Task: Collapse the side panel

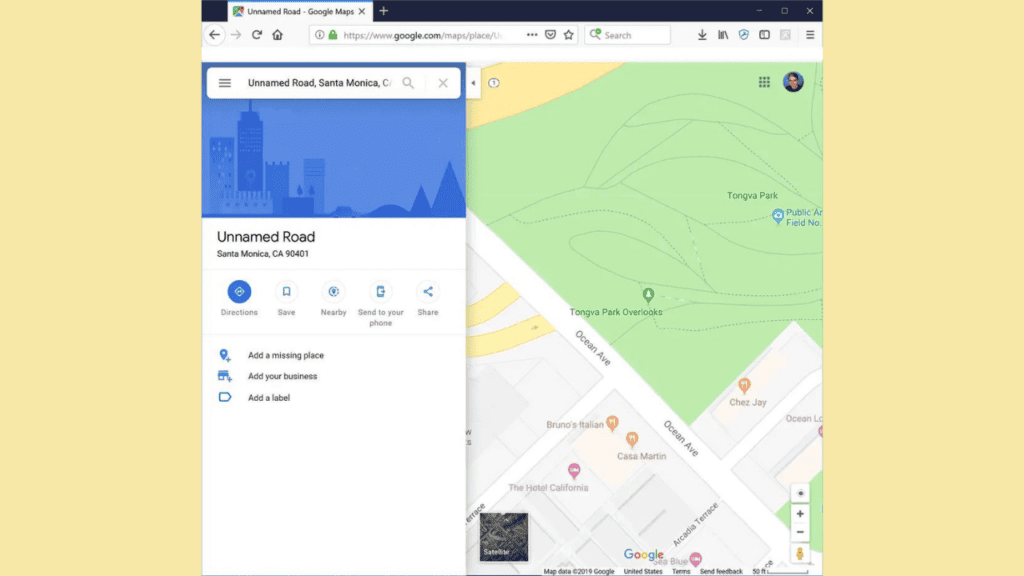Action: (473, 83)
